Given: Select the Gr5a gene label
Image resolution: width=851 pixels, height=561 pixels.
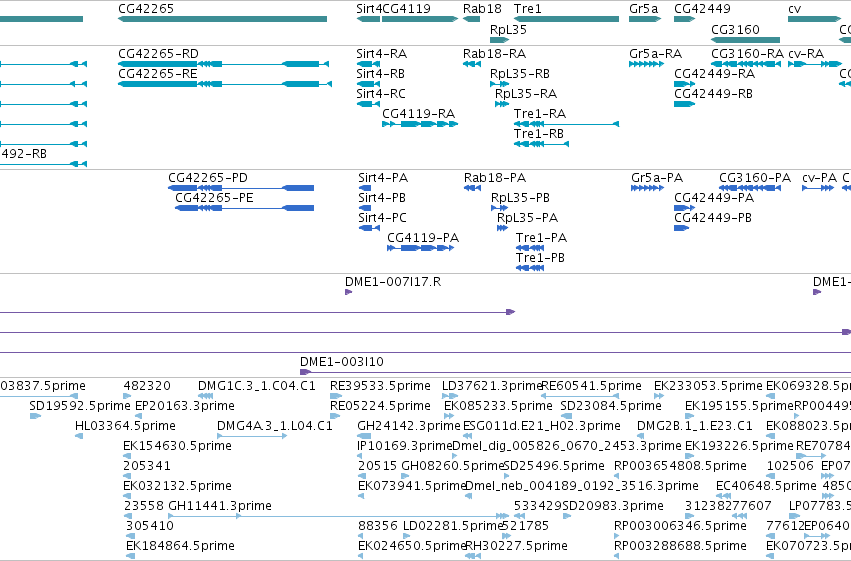Looking at the screenshot, I should pos(643,9).
